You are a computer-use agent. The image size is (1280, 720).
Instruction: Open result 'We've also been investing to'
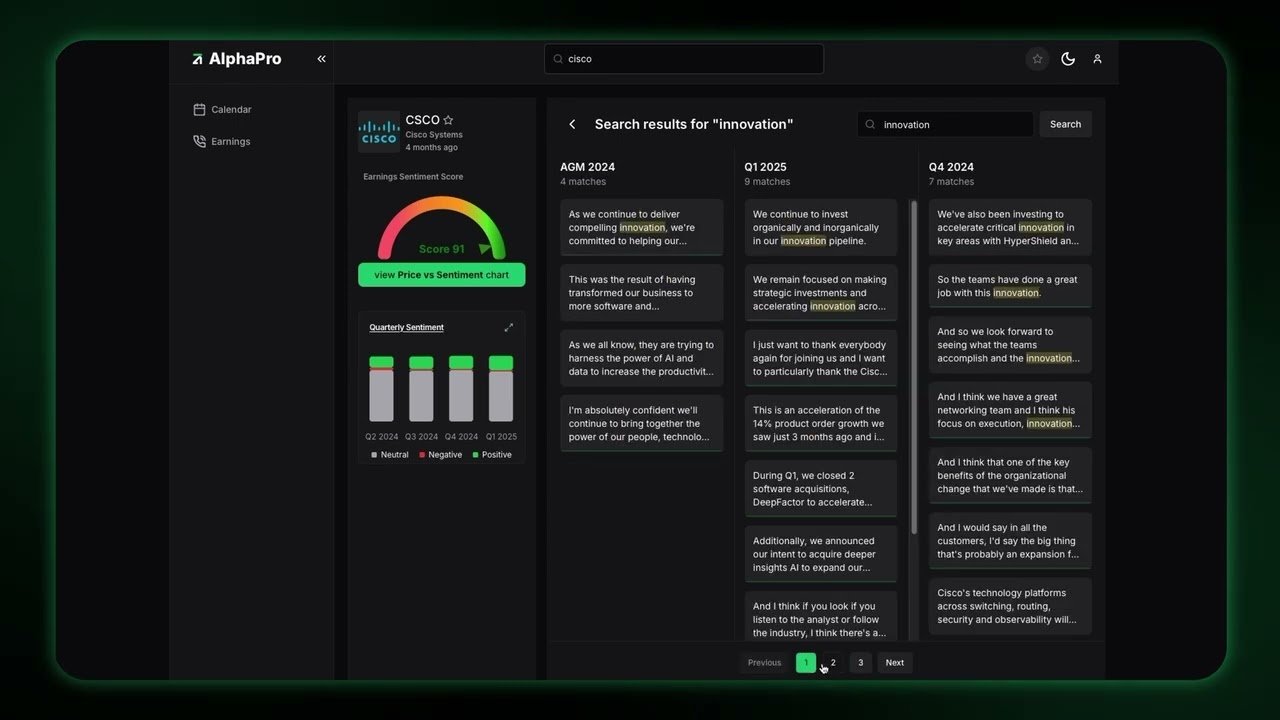[1010, 228]
